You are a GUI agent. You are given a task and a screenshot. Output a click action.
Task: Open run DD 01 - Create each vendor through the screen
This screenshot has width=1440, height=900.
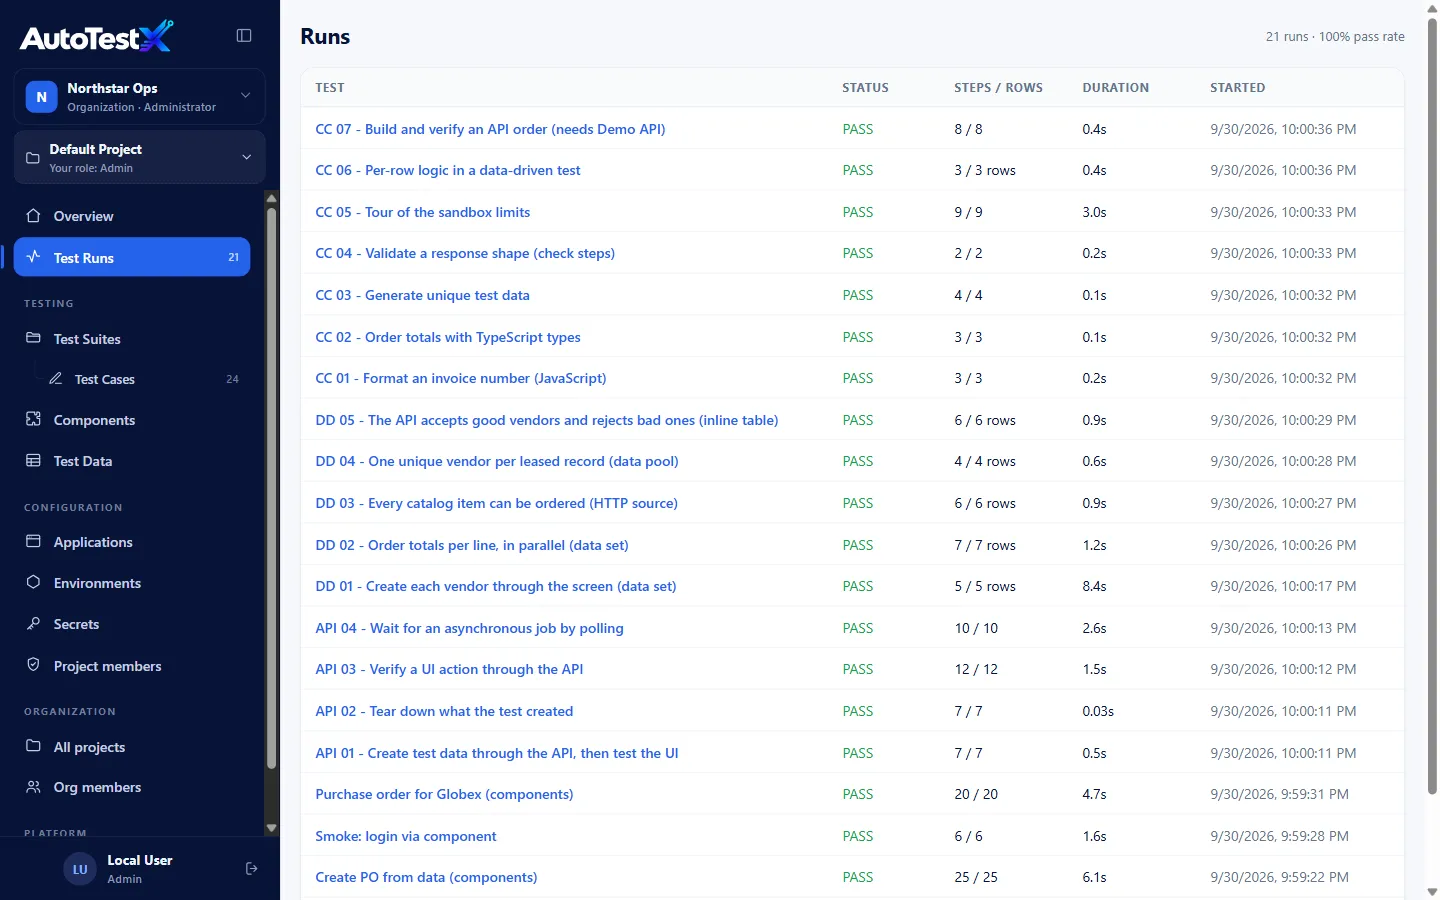[496, 586]
